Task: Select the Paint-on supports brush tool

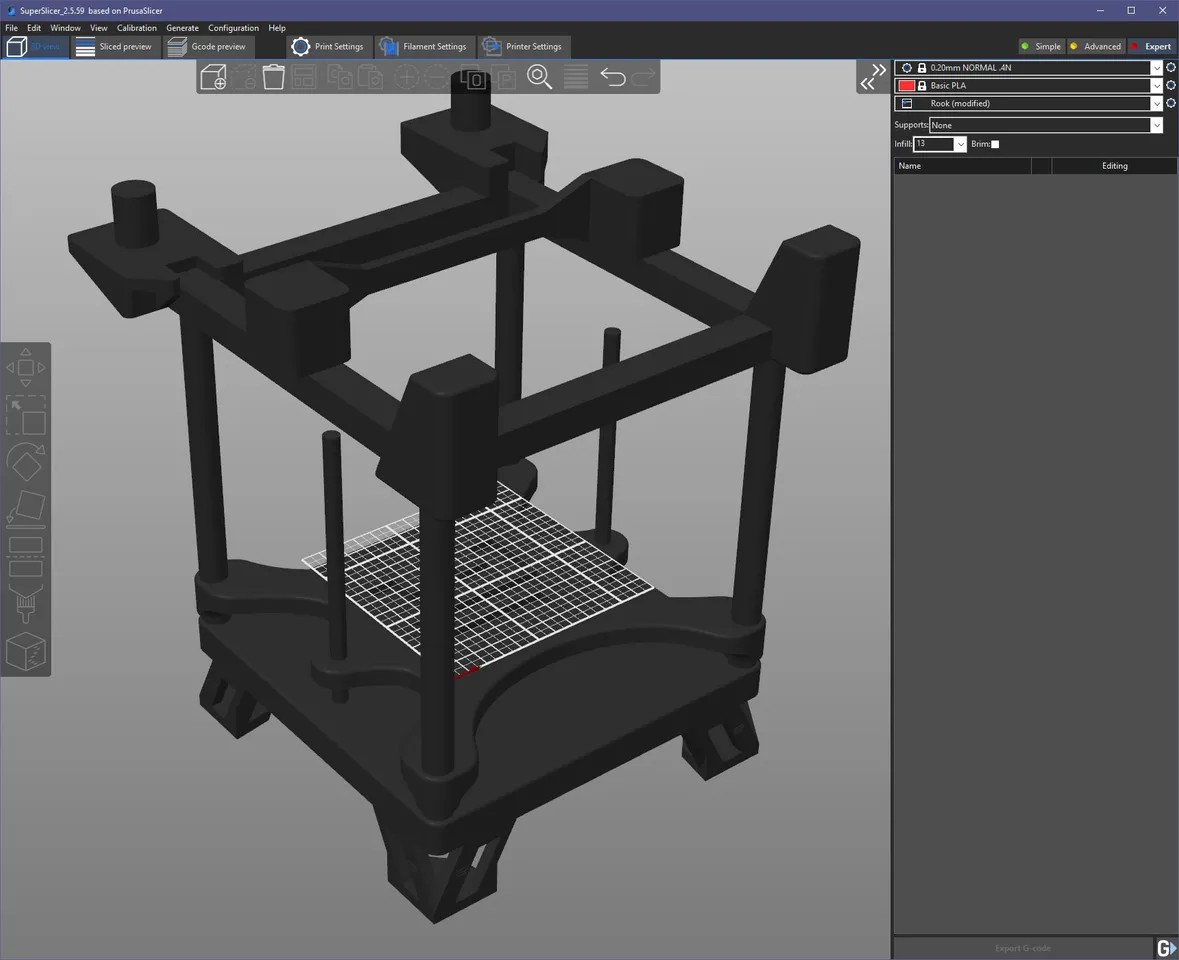Action: point(26,604)
